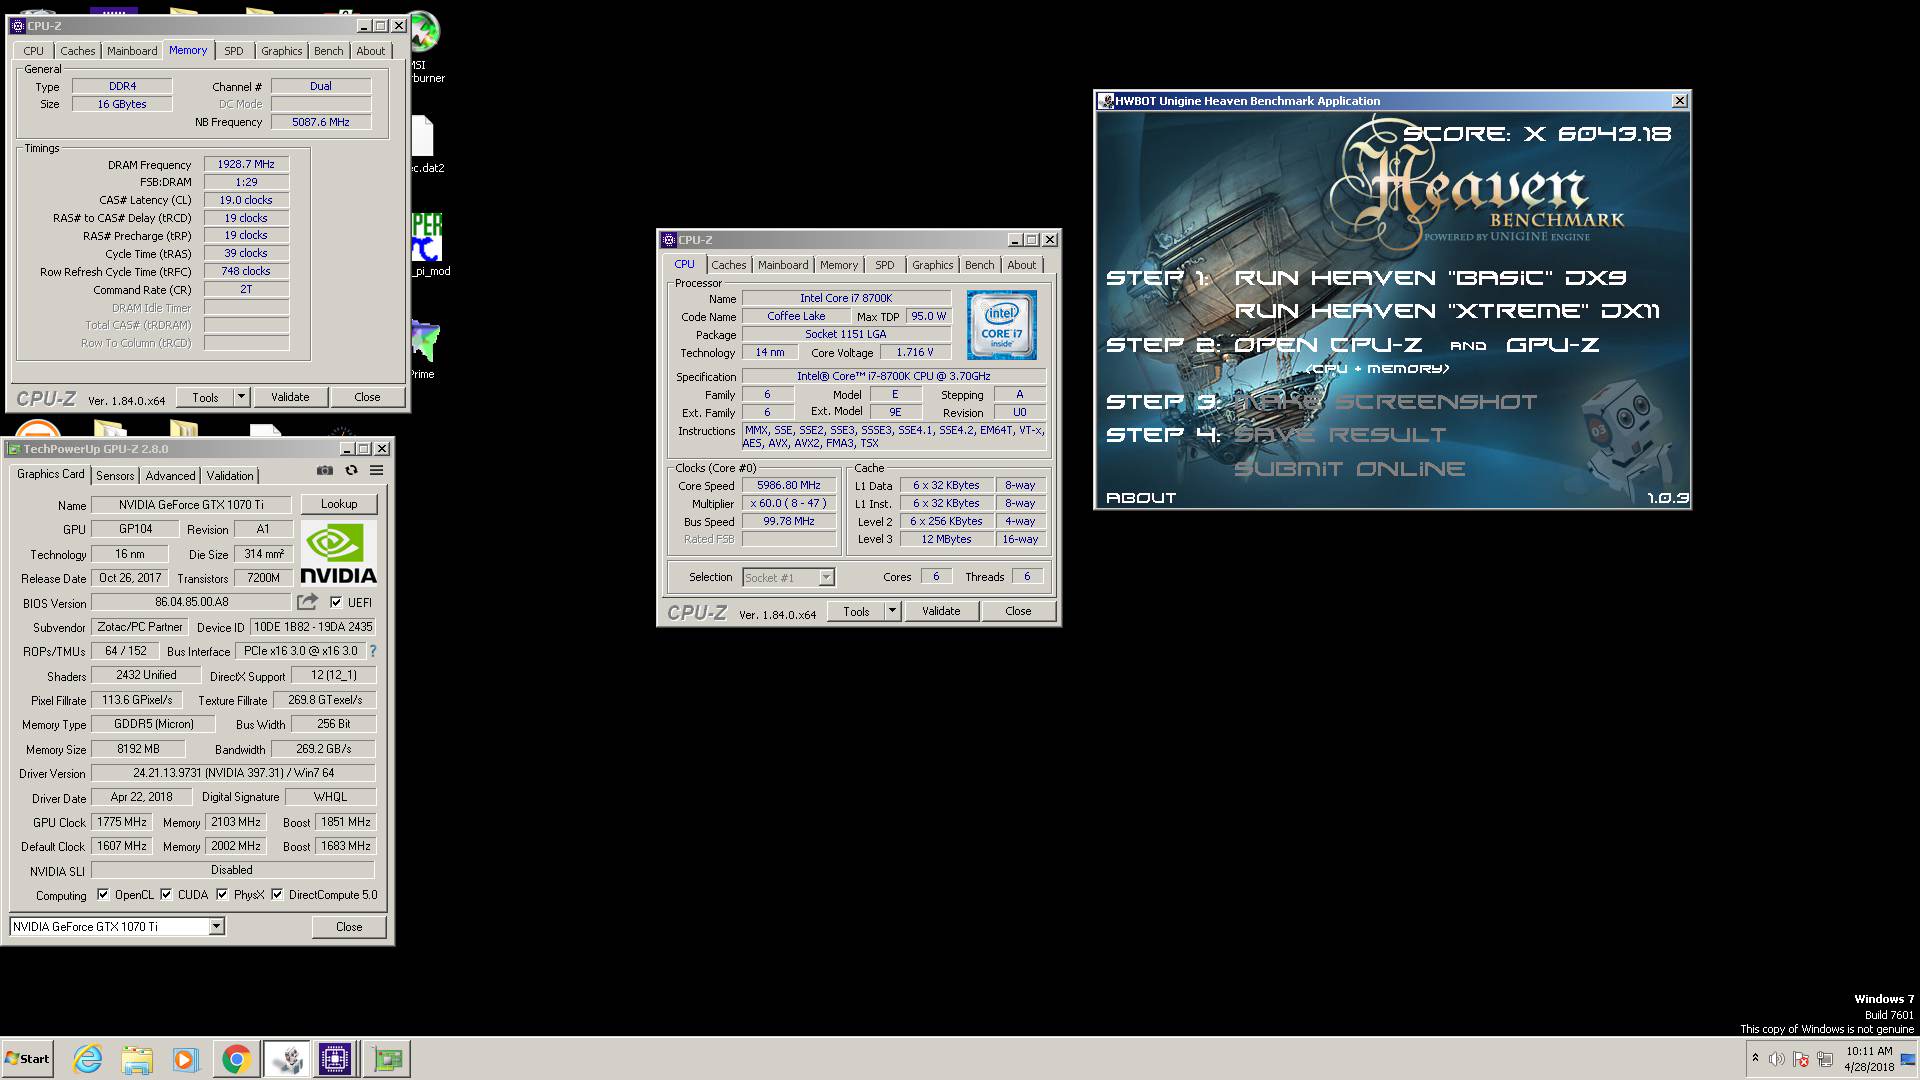Toggle the UEFI checkbox in GPU-Z
1920x1080 pixels.
coord(336,602)
